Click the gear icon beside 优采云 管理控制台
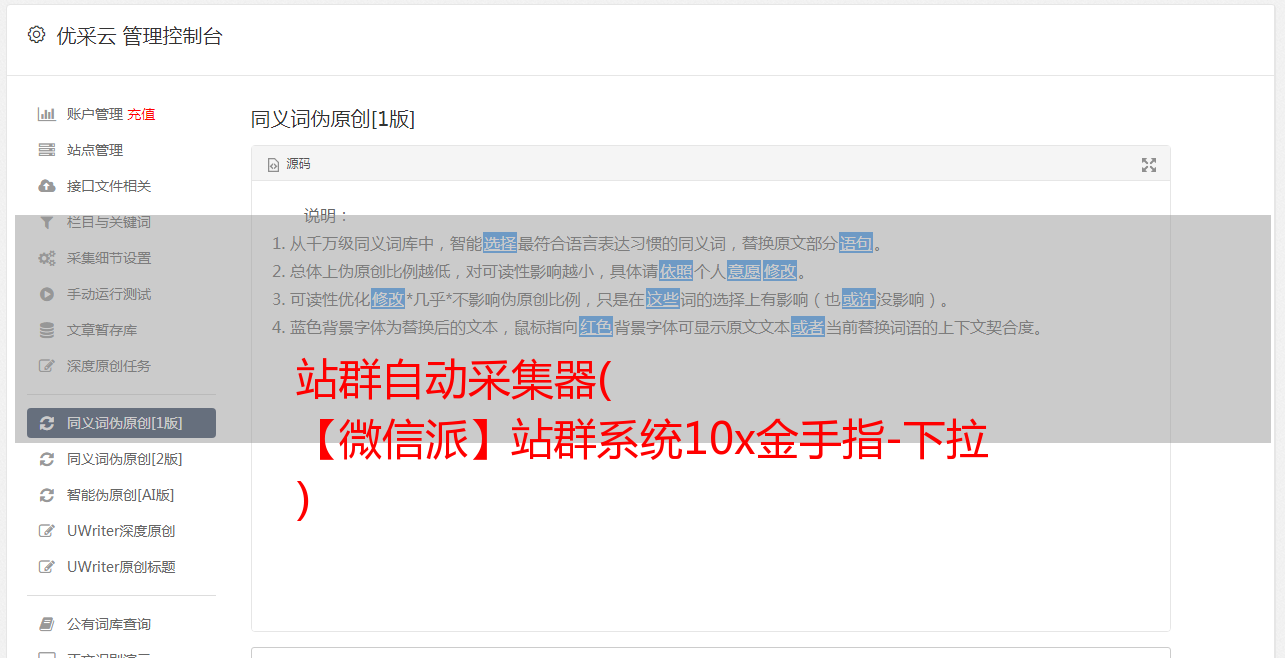Image resolution: width=1285 pixels, height=658 pixels. point(37,35)
